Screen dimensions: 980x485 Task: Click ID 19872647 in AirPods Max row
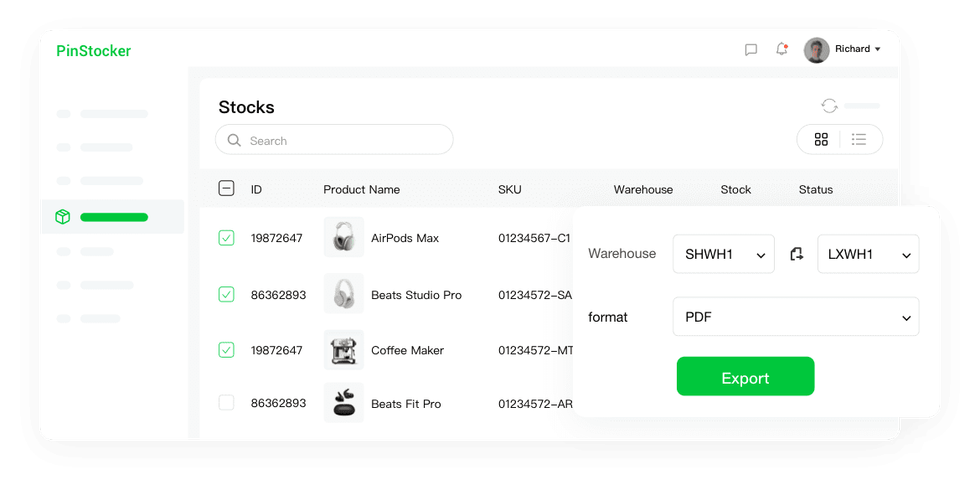277,238
